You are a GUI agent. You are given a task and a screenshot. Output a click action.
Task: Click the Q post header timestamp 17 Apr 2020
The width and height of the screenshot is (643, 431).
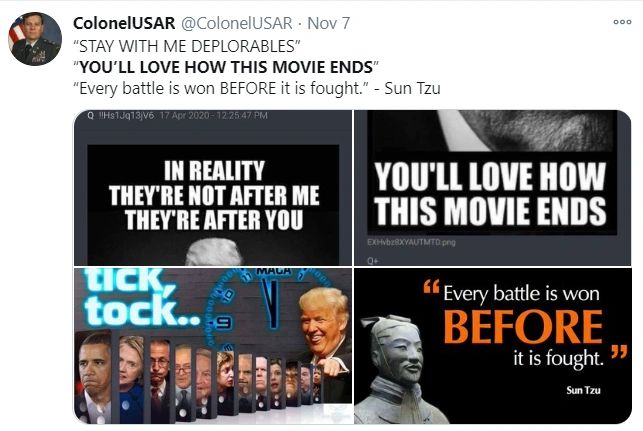[x=214, y=116]
